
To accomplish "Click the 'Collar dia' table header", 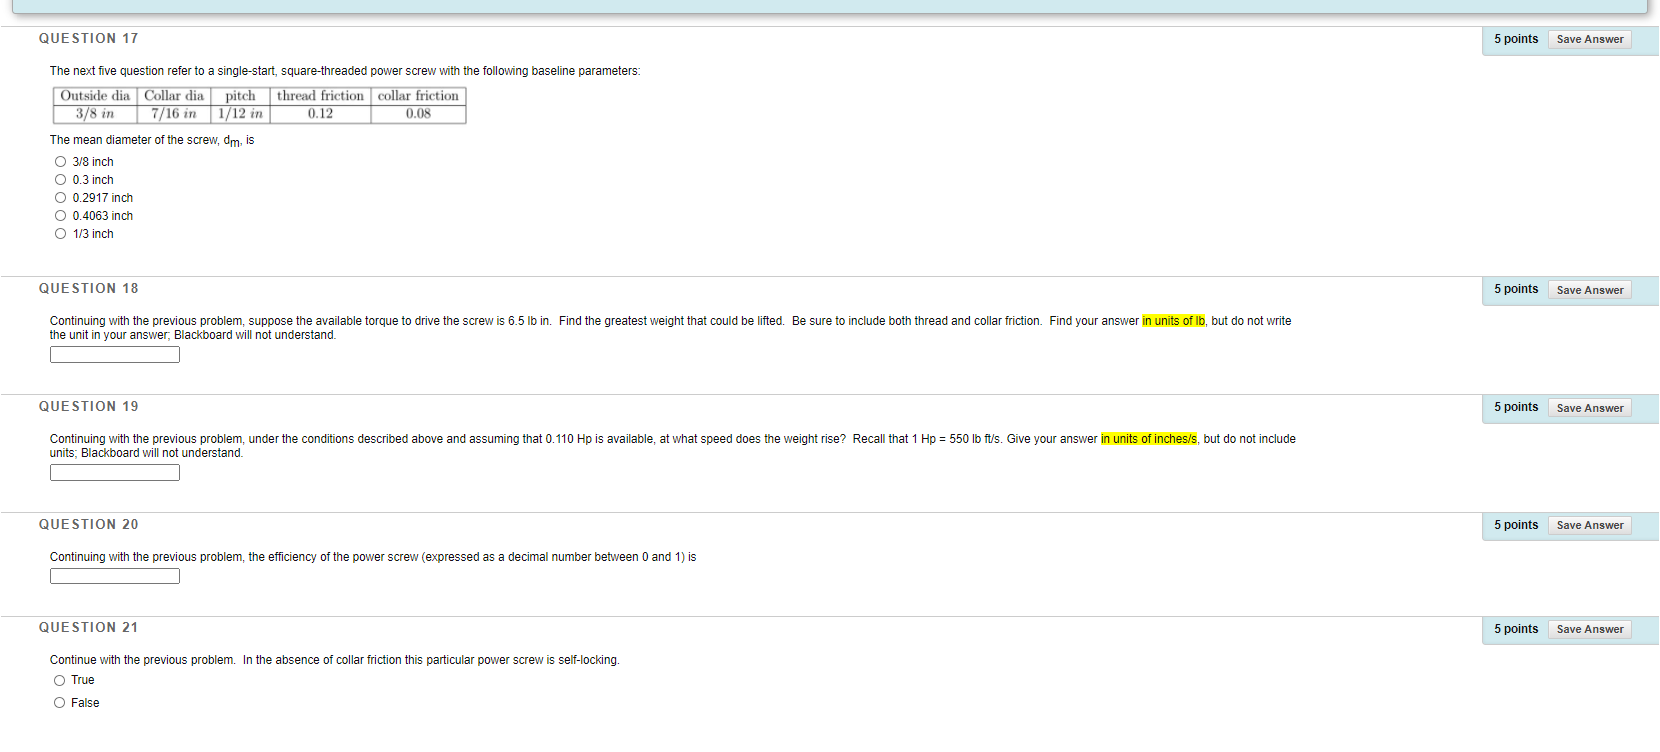I will pyautogui.click(x=174, y=96).
